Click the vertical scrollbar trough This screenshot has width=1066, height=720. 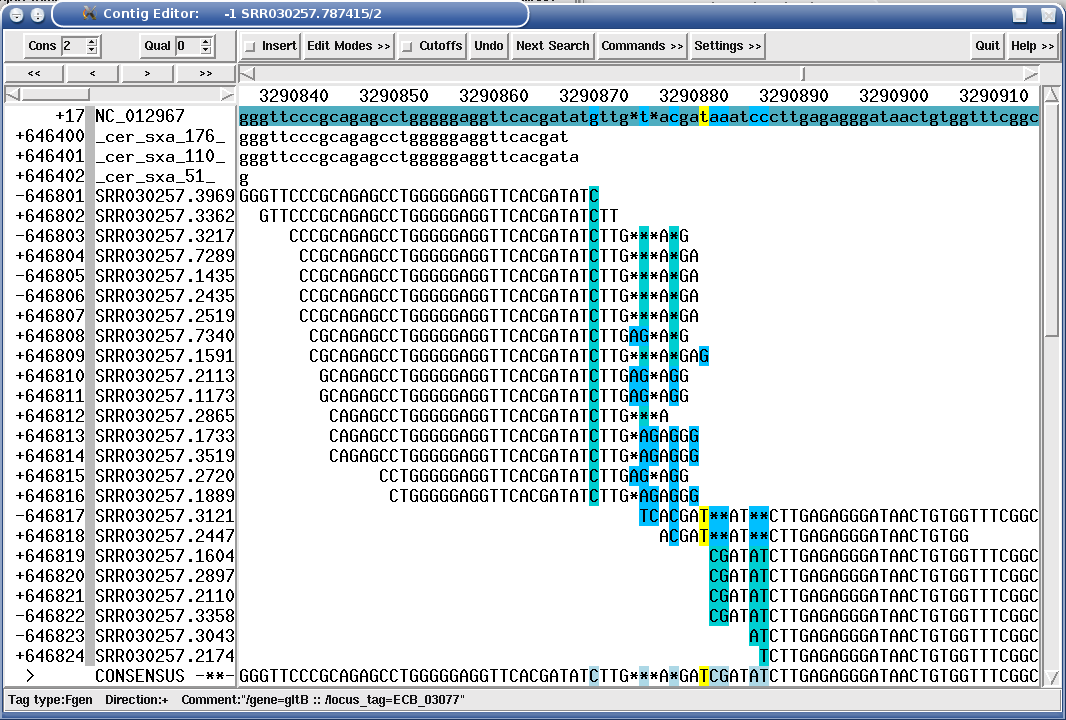pos(1051,503)
